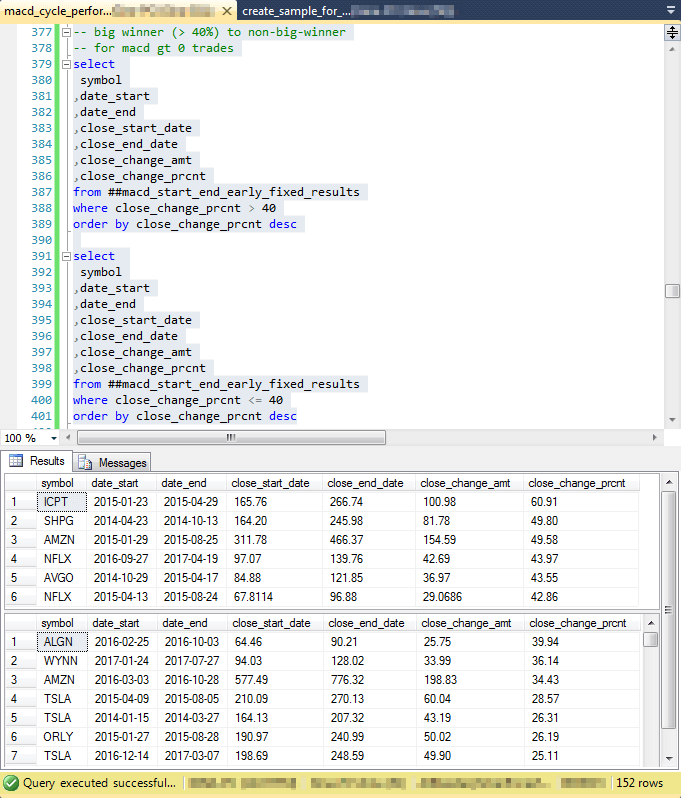
Task: Click the first grid date_start column header
Action: [121, 483]
